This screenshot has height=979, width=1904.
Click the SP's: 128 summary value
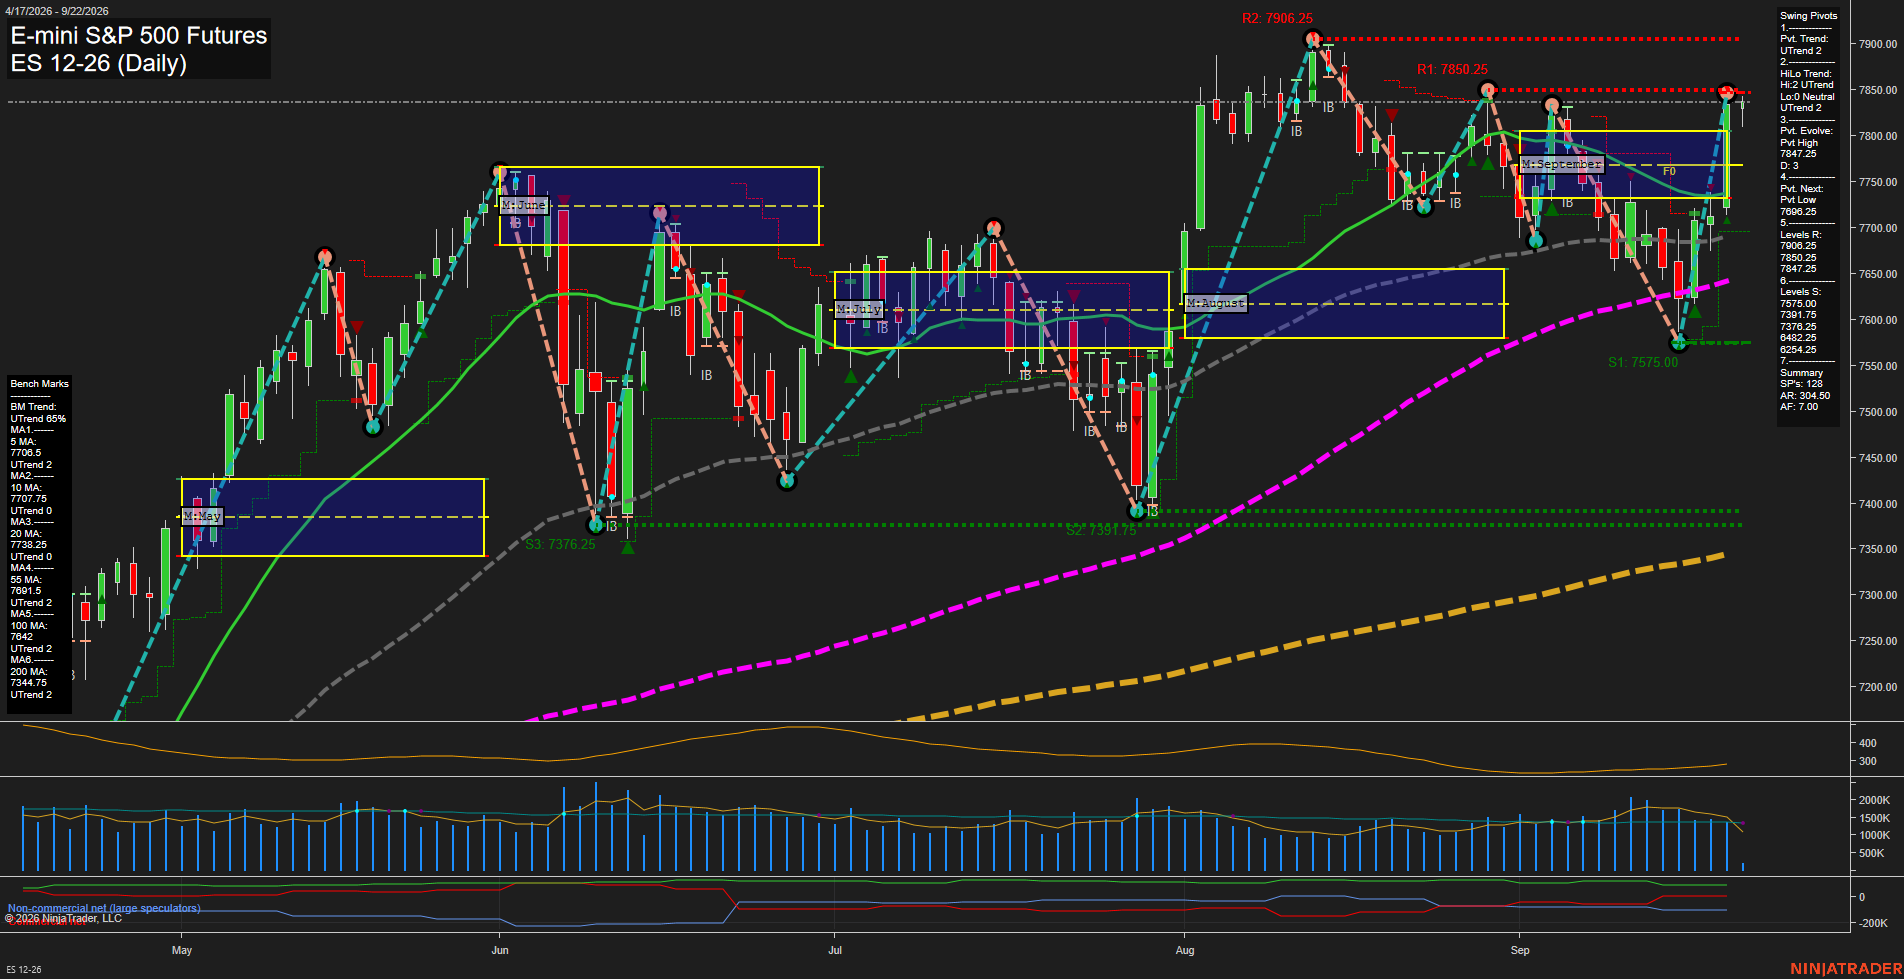click(1801, 384)
